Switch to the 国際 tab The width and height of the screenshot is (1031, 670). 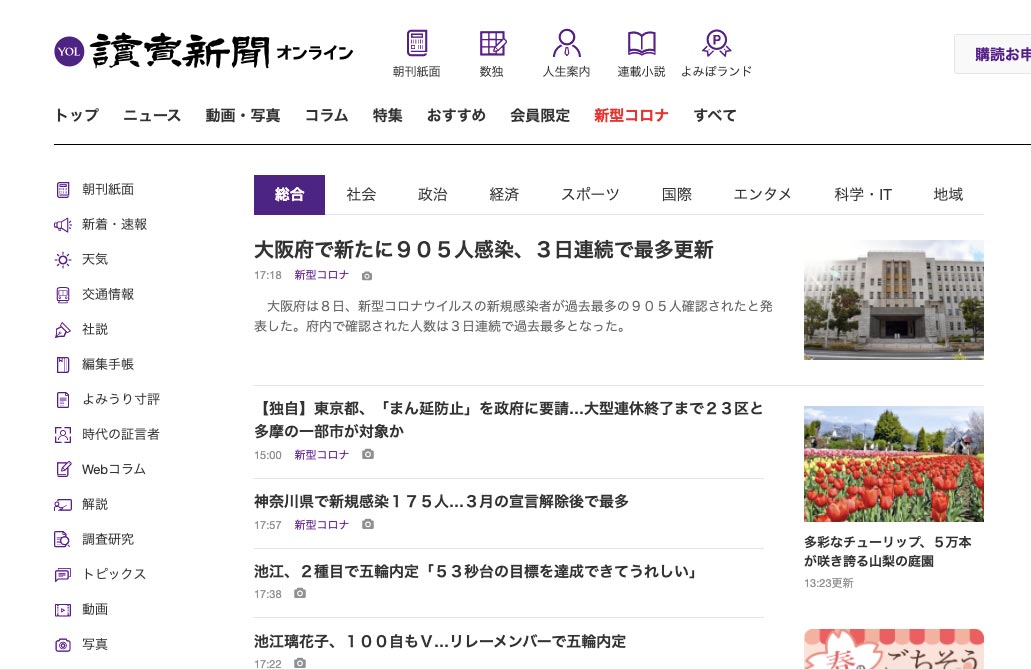[677, 195]
